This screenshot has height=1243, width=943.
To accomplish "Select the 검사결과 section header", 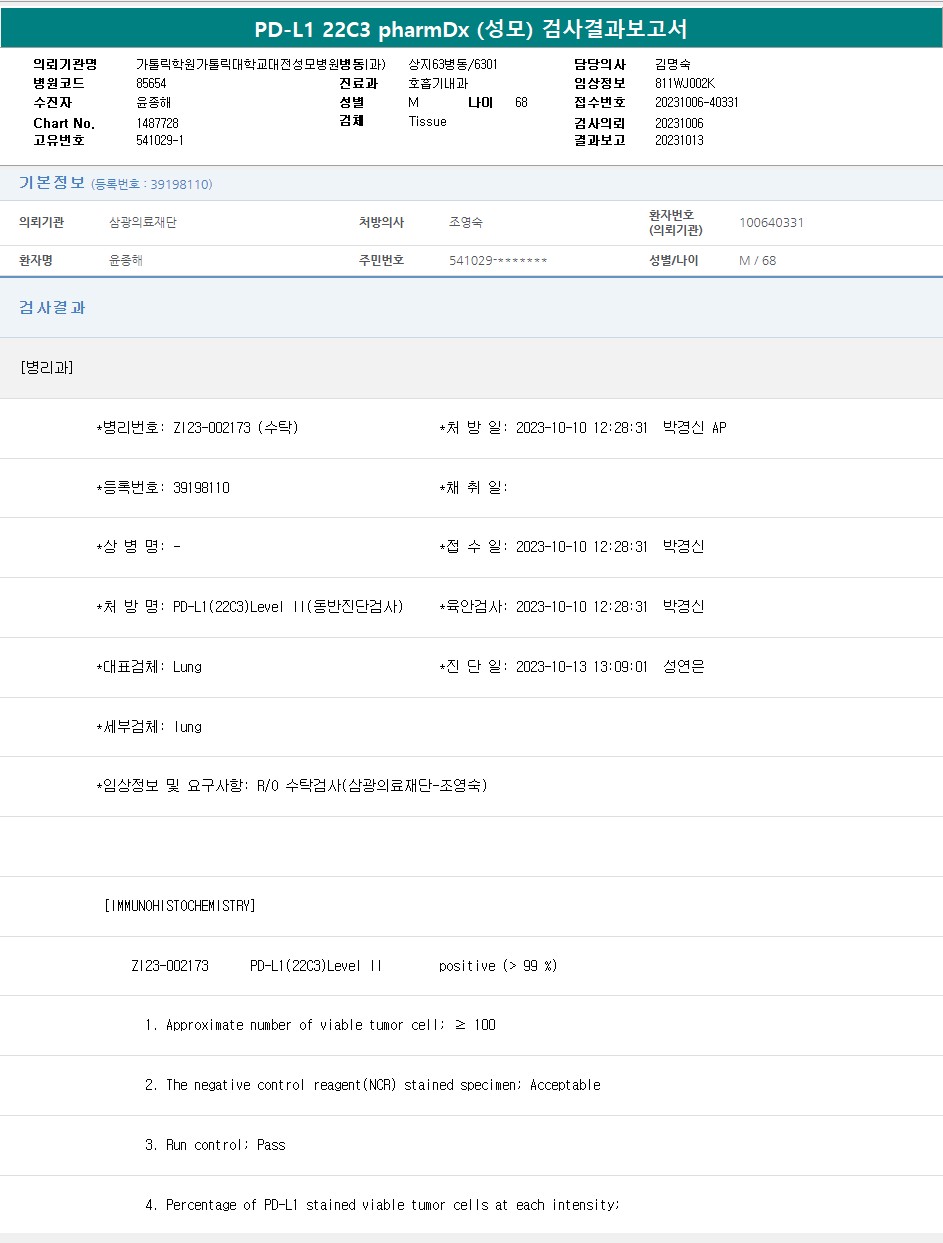I will 52,308.
